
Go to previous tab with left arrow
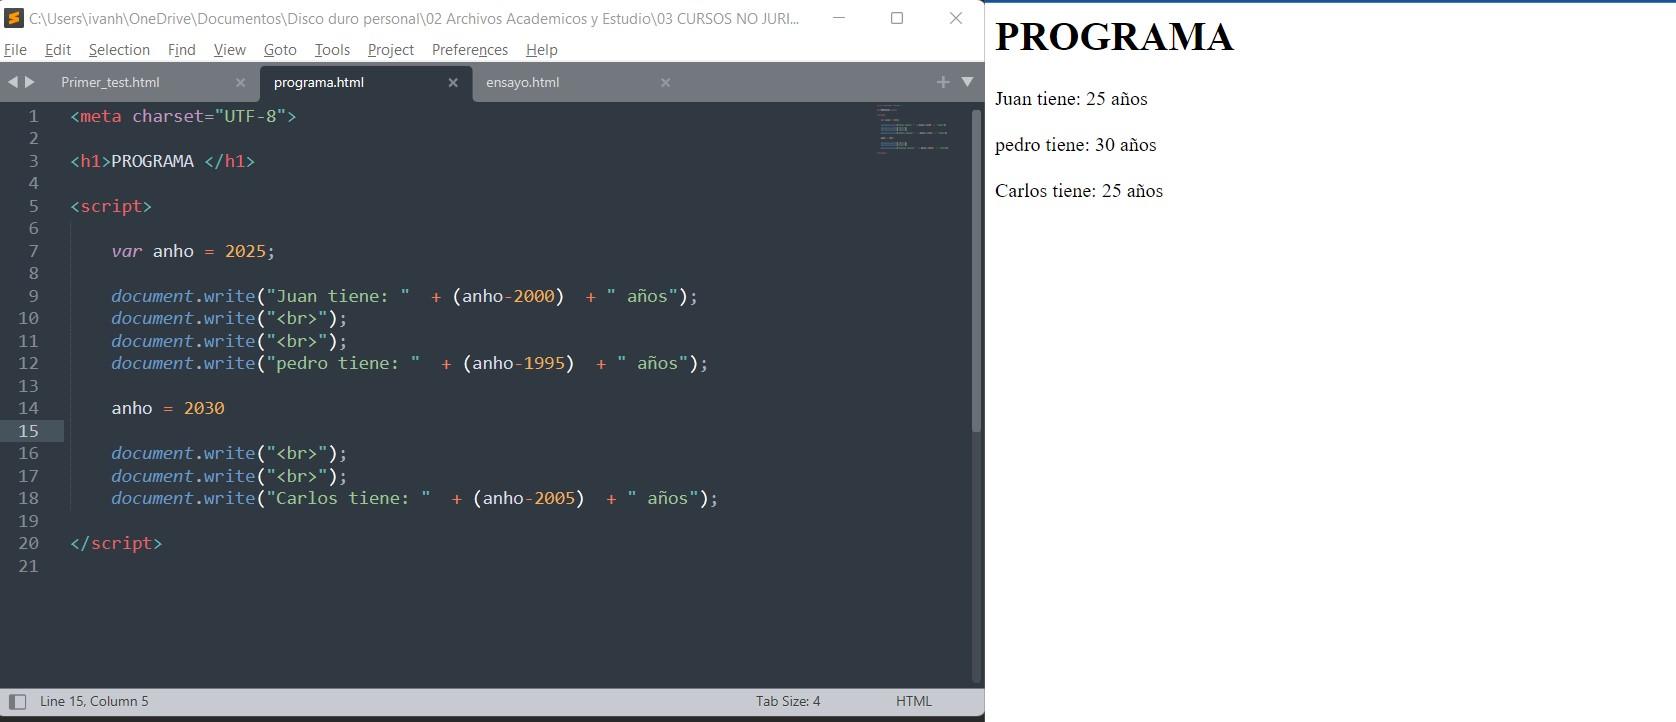coord(12,82)
